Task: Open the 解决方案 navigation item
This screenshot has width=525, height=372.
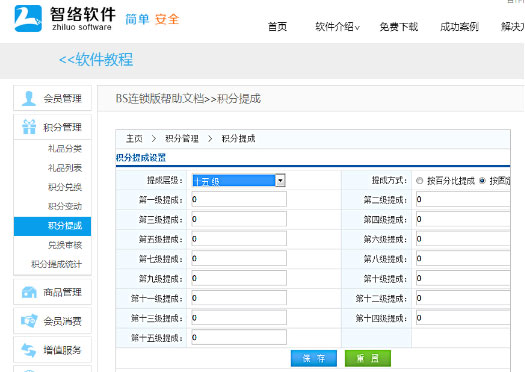Action: click(513, 27)
